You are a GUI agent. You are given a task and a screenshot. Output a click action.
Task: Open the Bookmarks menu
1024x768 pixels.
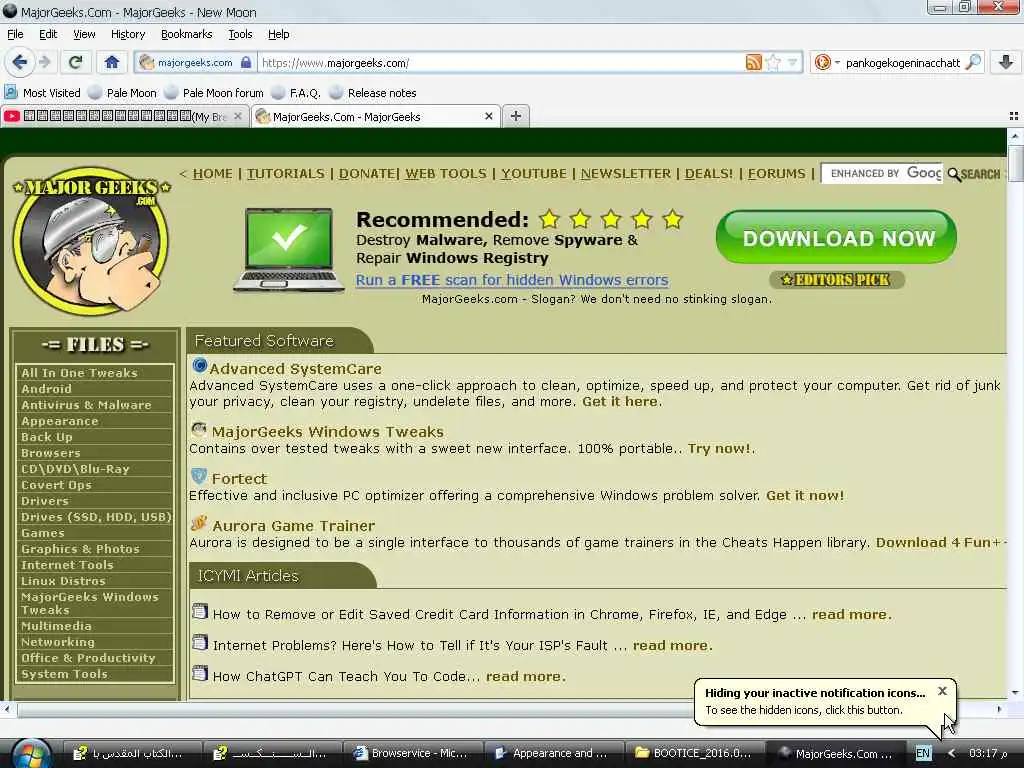(186, 34)
